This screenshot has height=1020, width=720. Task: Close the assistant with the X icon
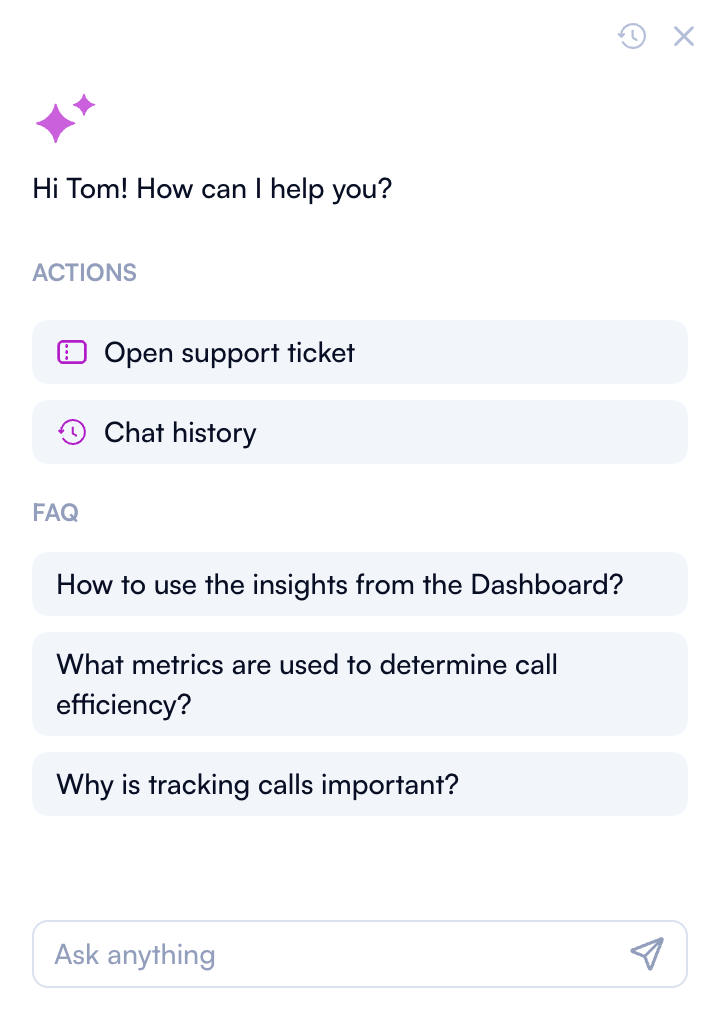684,36
